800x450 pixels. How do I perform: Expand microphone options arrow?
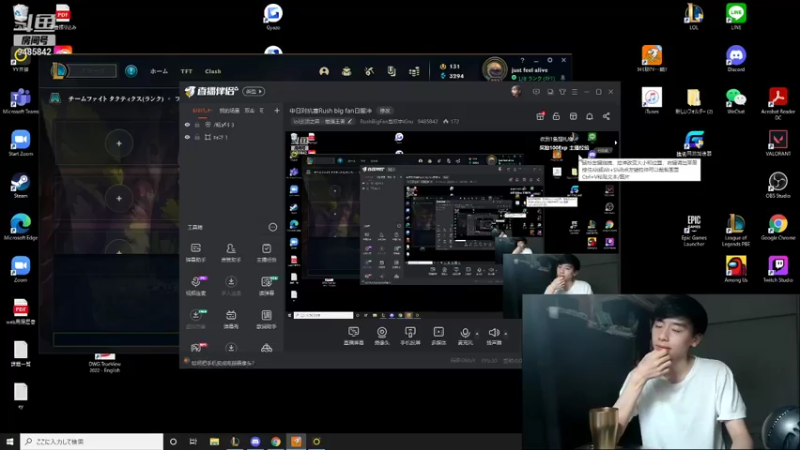point(477,334)
